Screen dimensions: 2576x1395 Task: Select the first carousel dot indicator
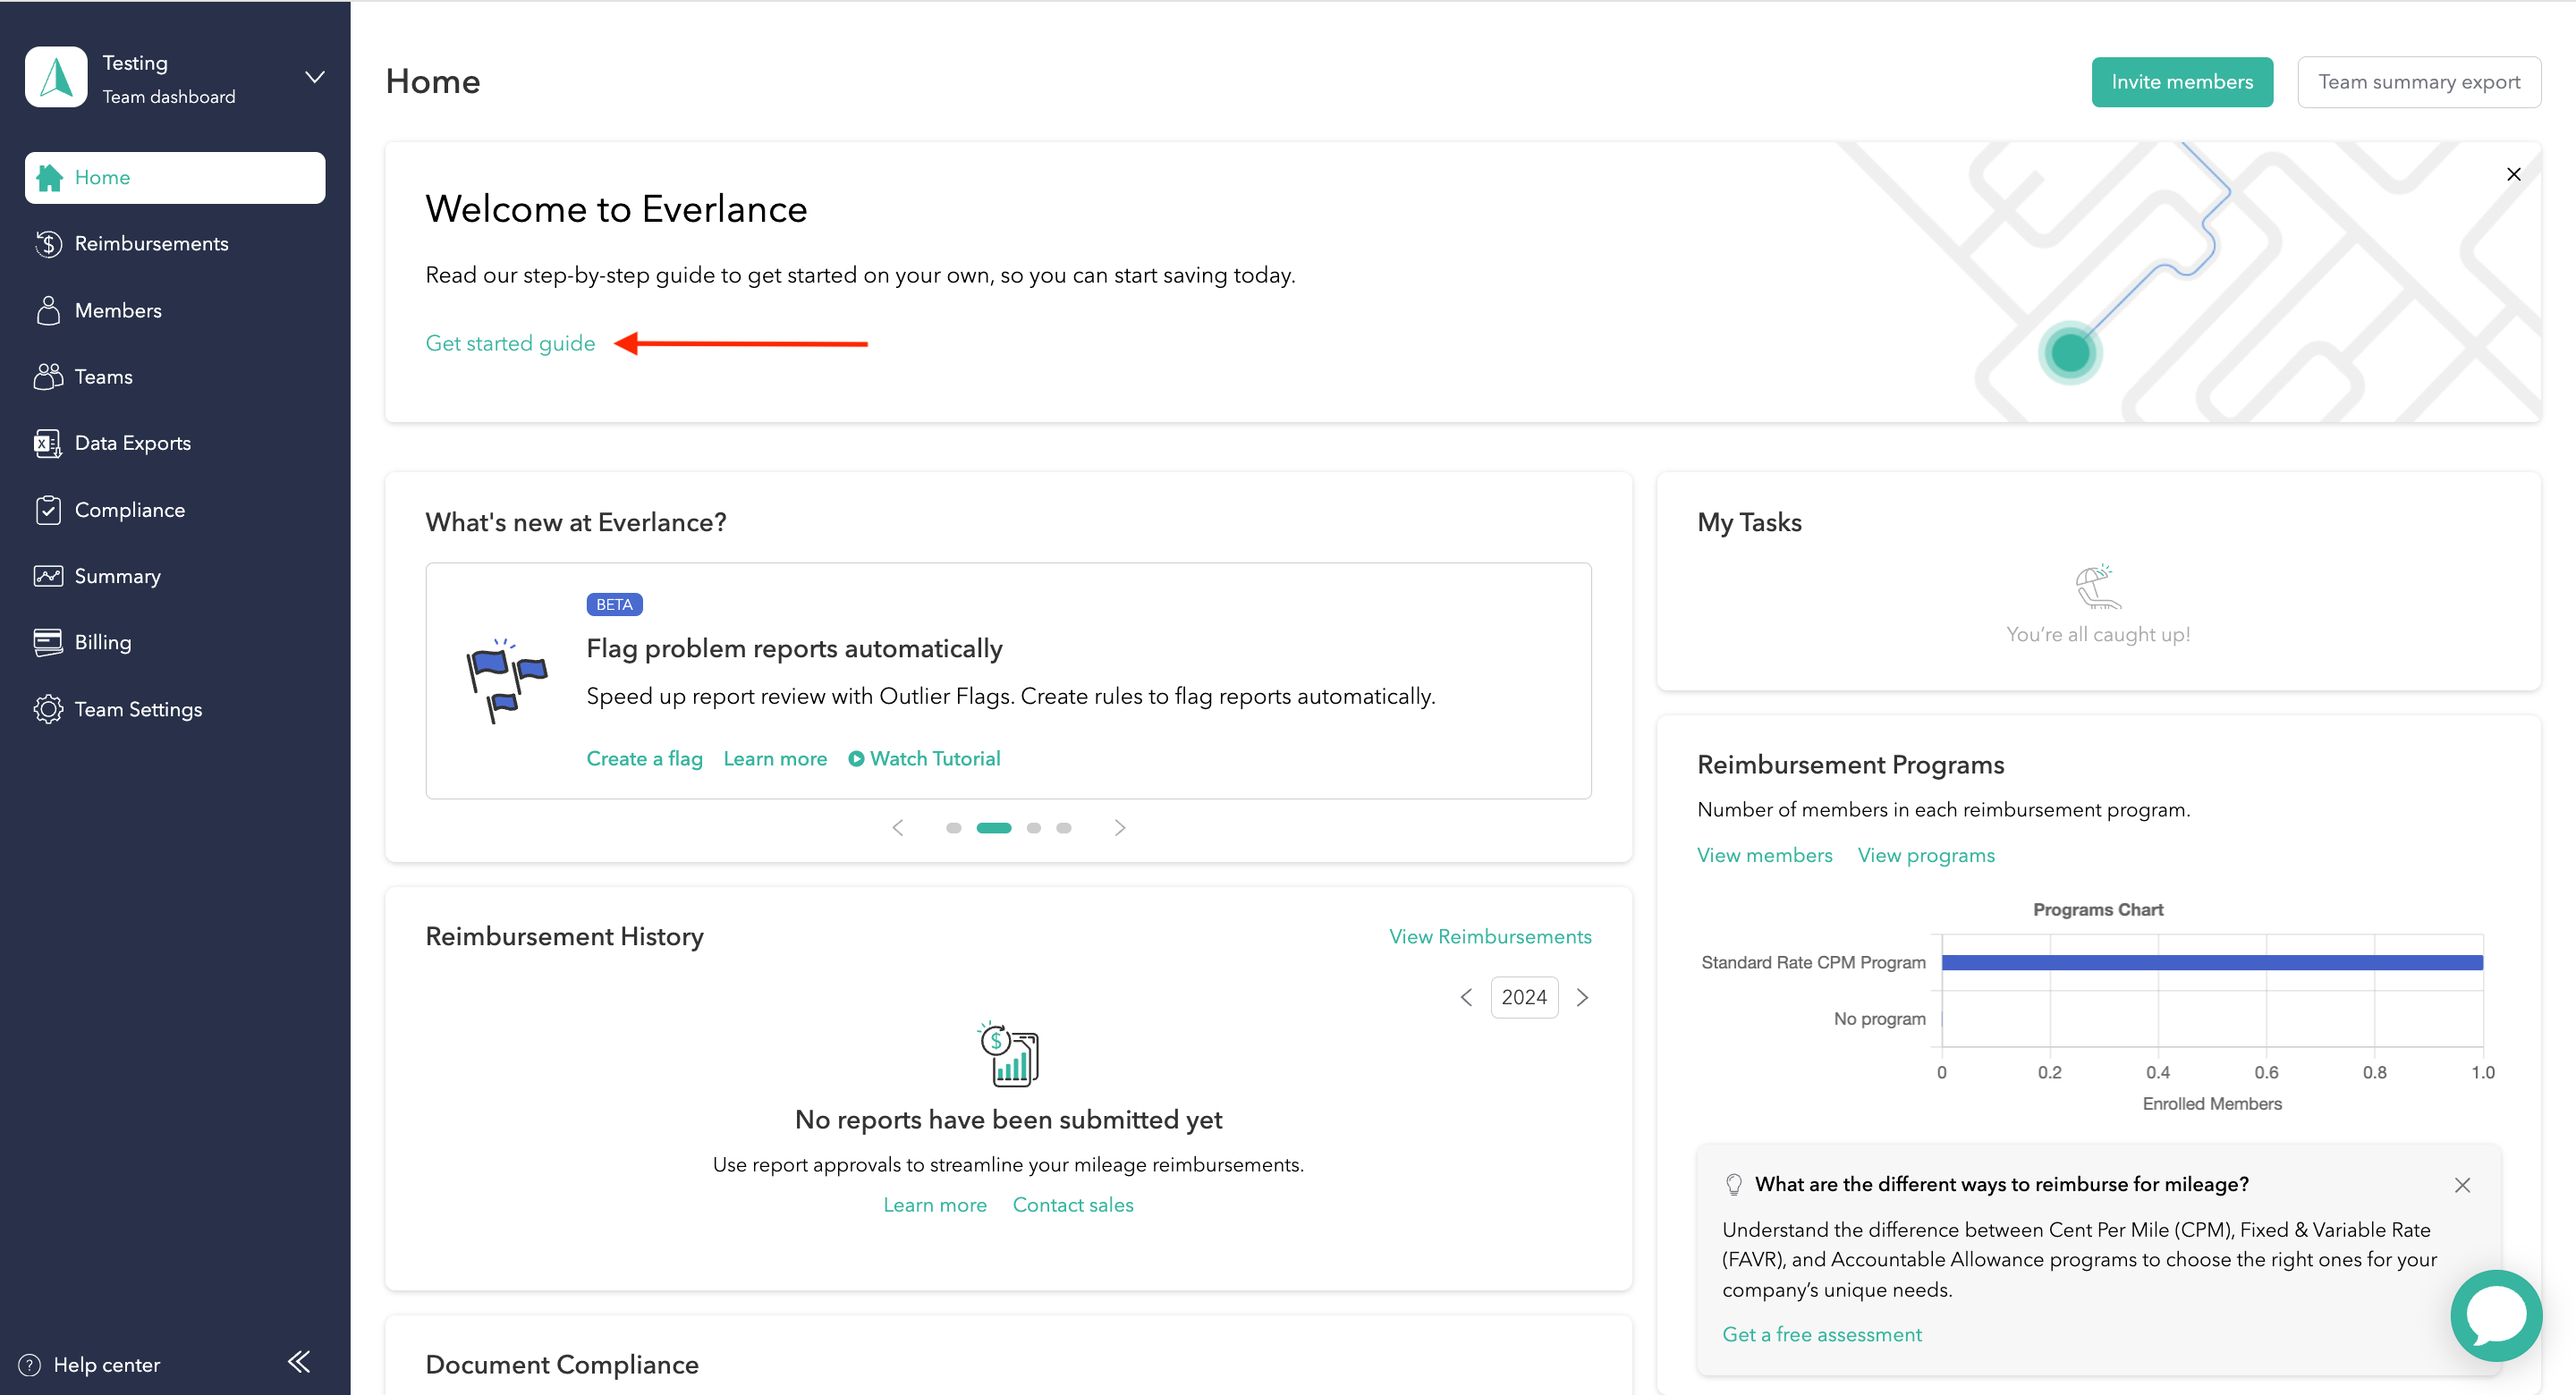[x=953, y=828]
